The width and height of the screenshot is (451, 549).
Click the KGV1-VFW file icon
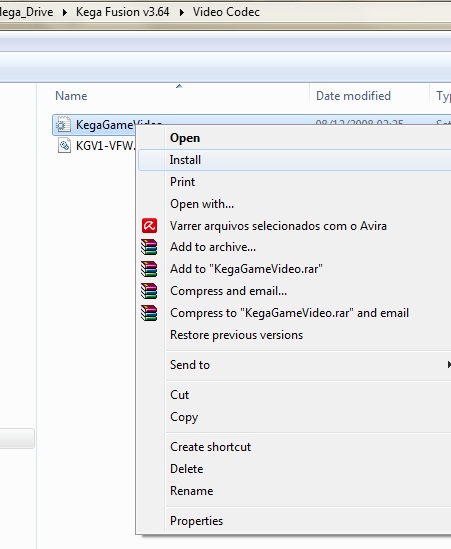[x=64, y=145]
